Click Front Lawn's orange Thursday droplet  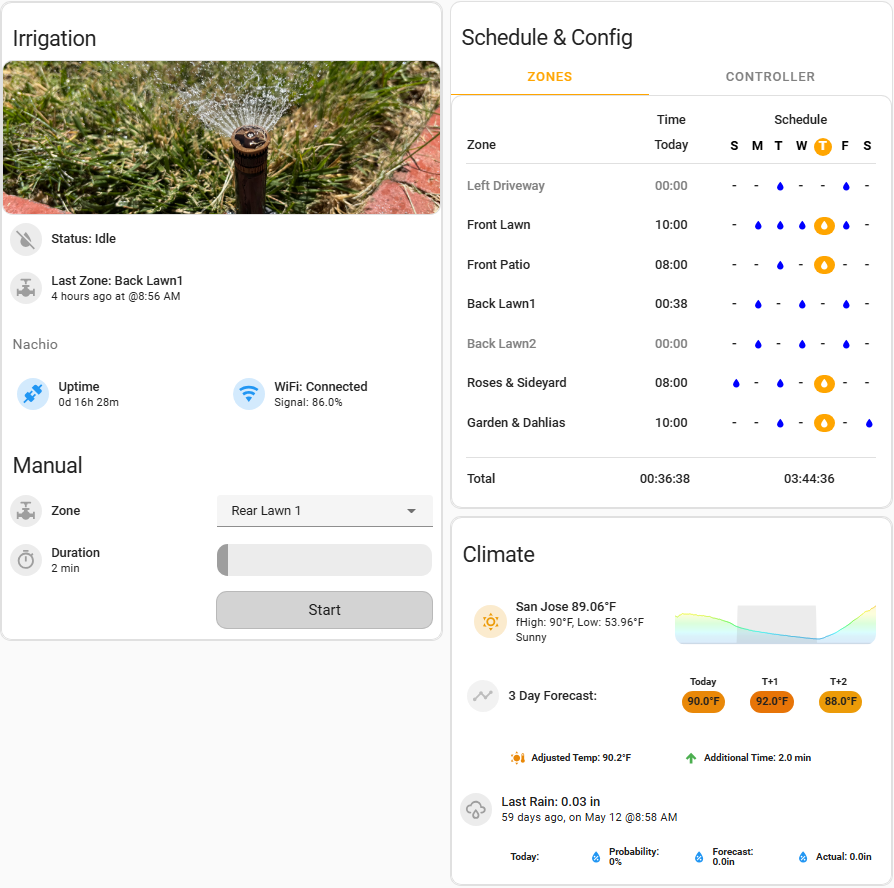824,226
